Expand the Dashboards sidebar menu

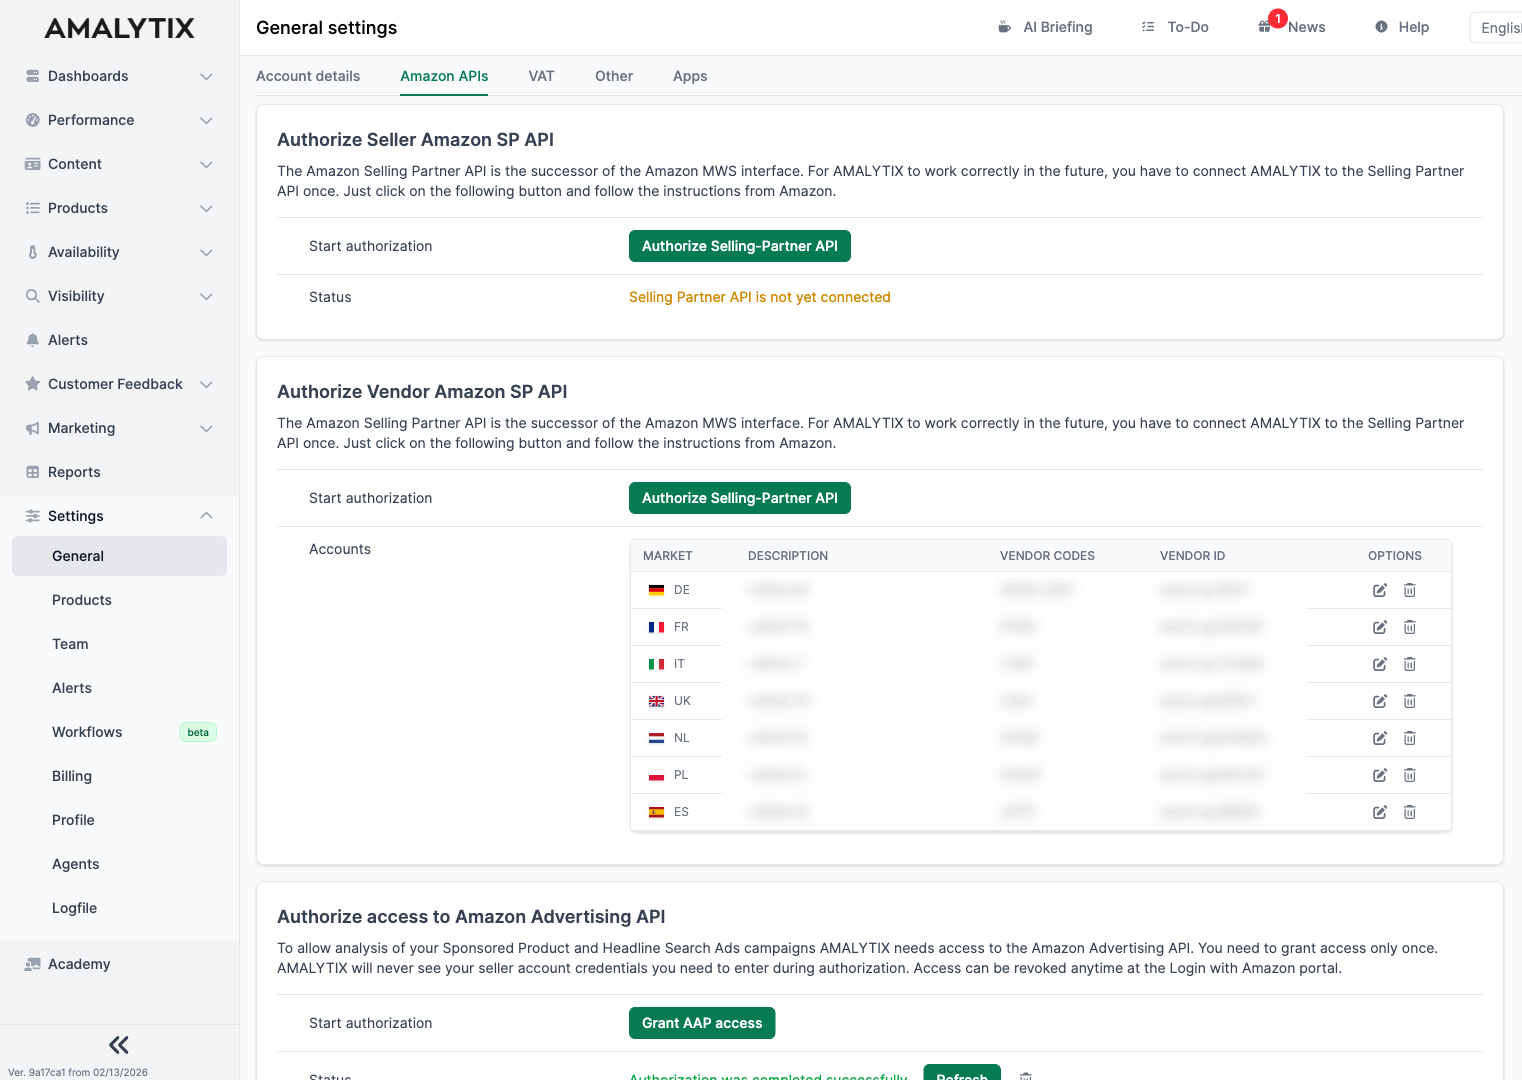(x=118, y=76)
